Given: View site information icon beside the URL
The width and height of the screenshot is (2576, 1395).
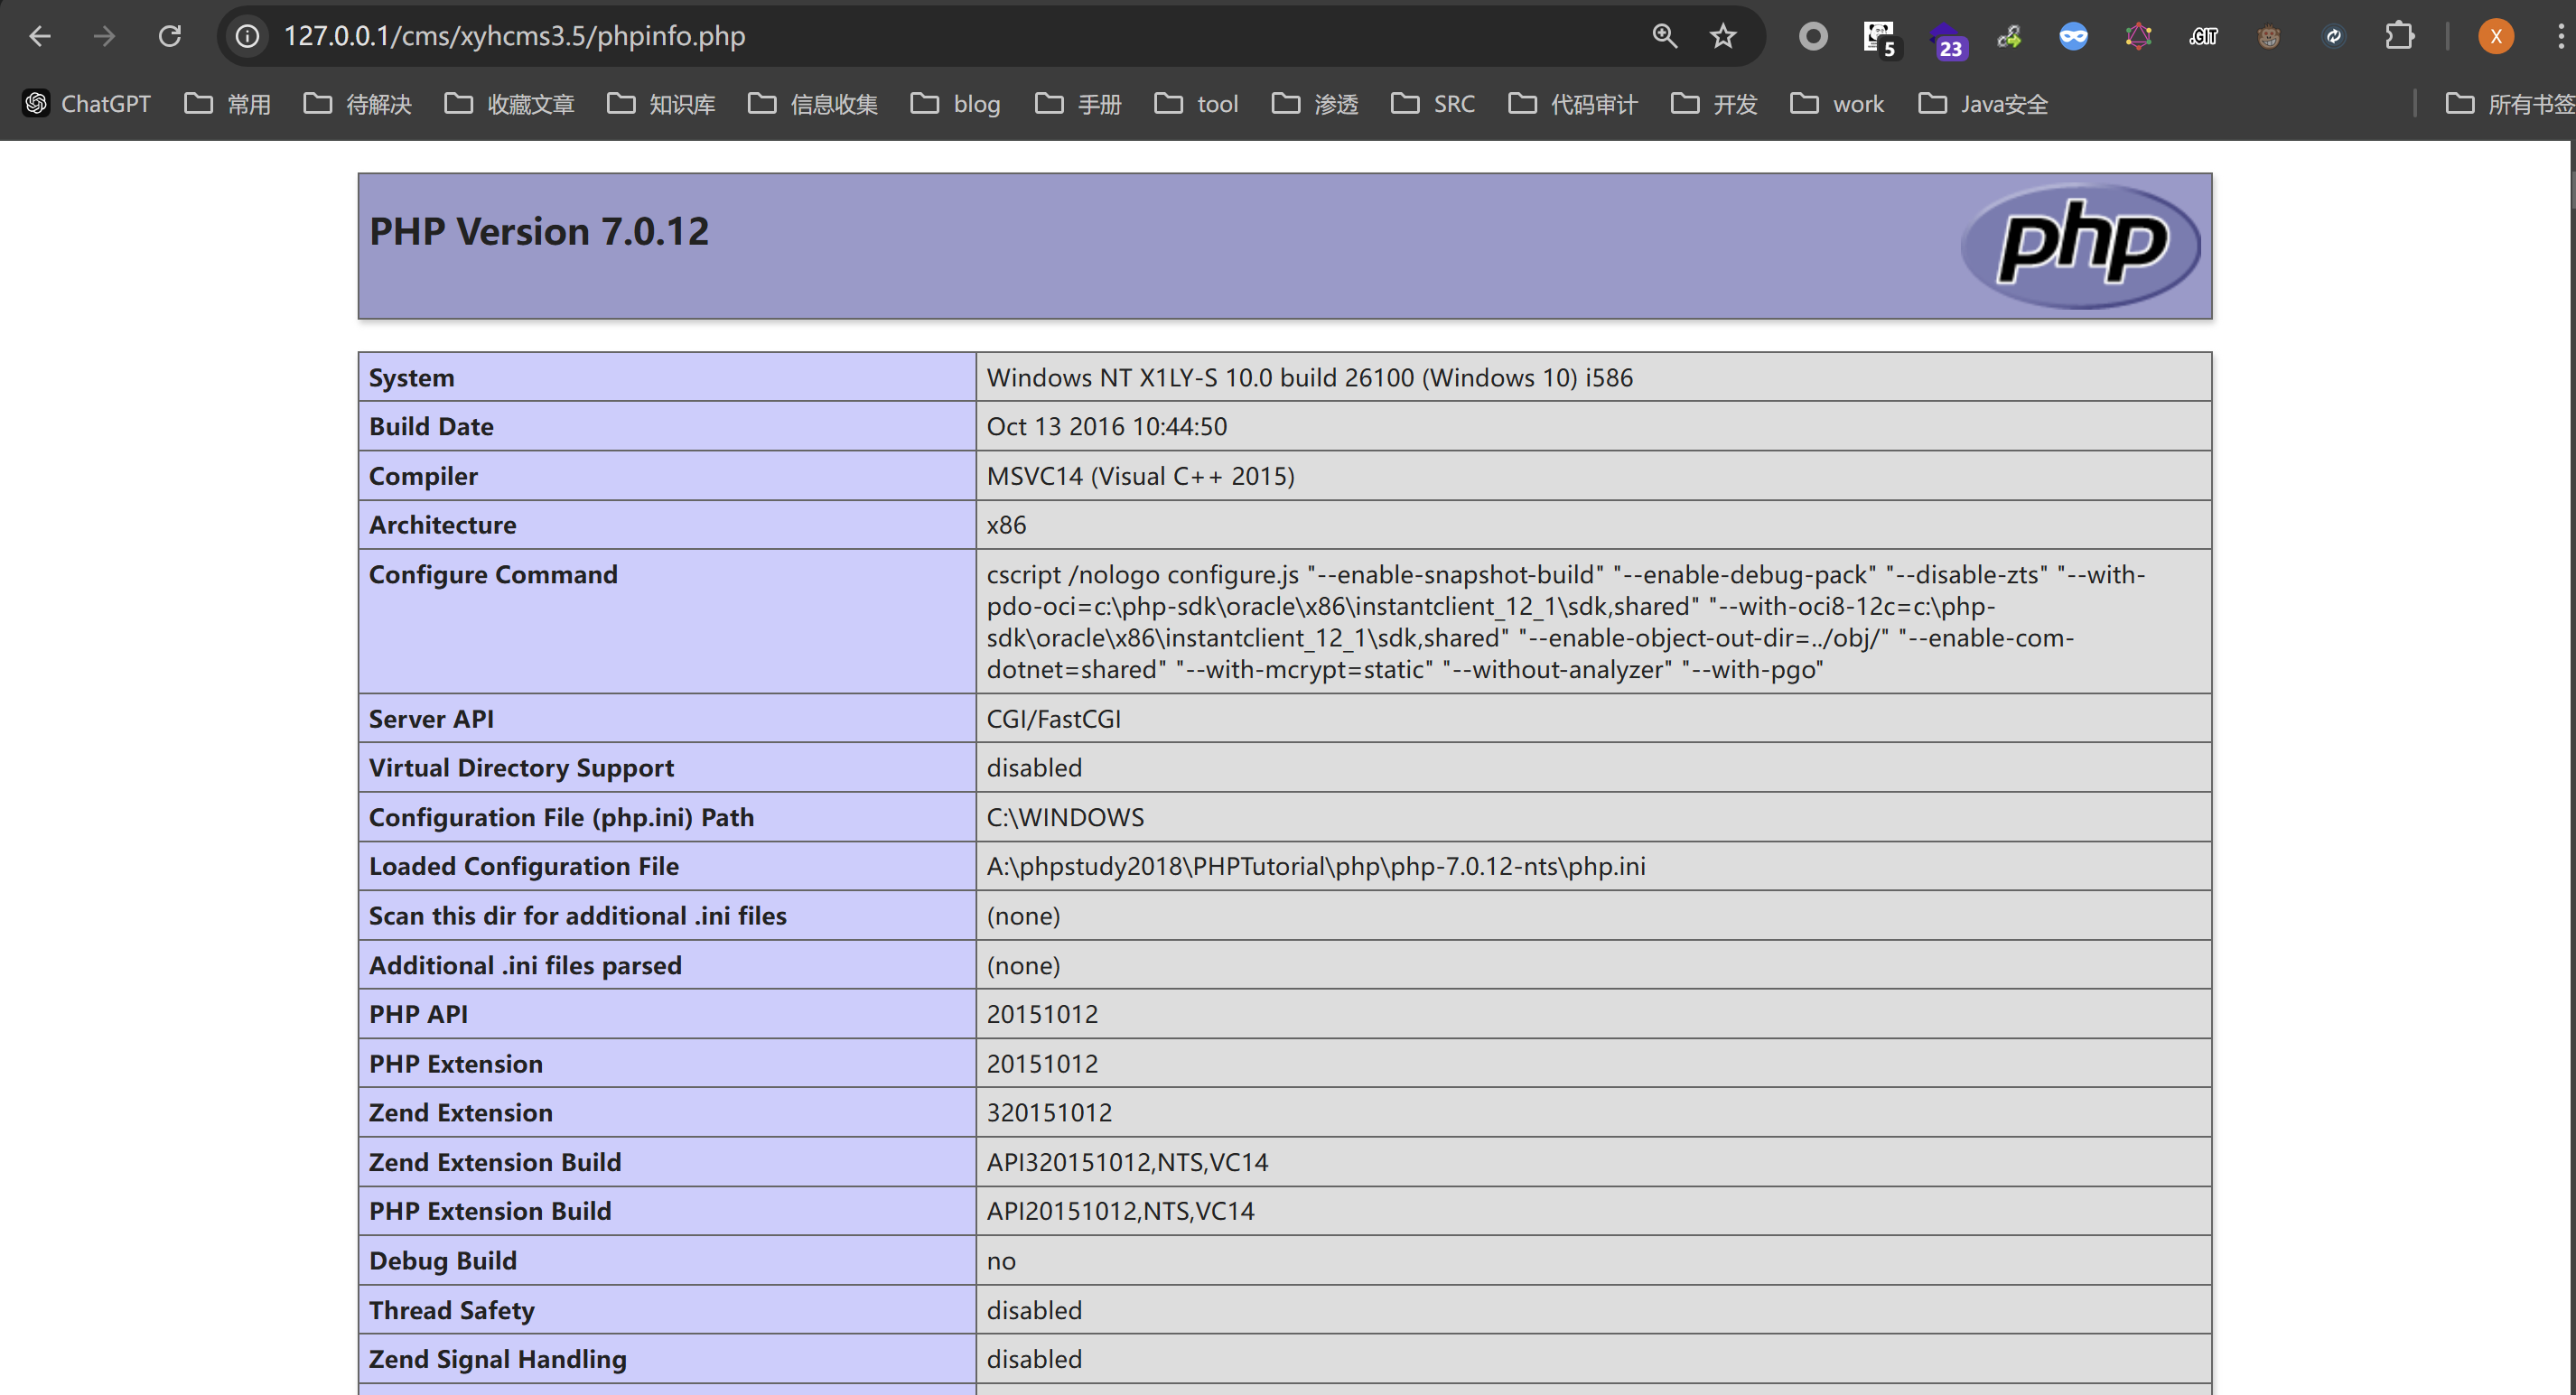Looking at the screenshot, I should 247,36.
